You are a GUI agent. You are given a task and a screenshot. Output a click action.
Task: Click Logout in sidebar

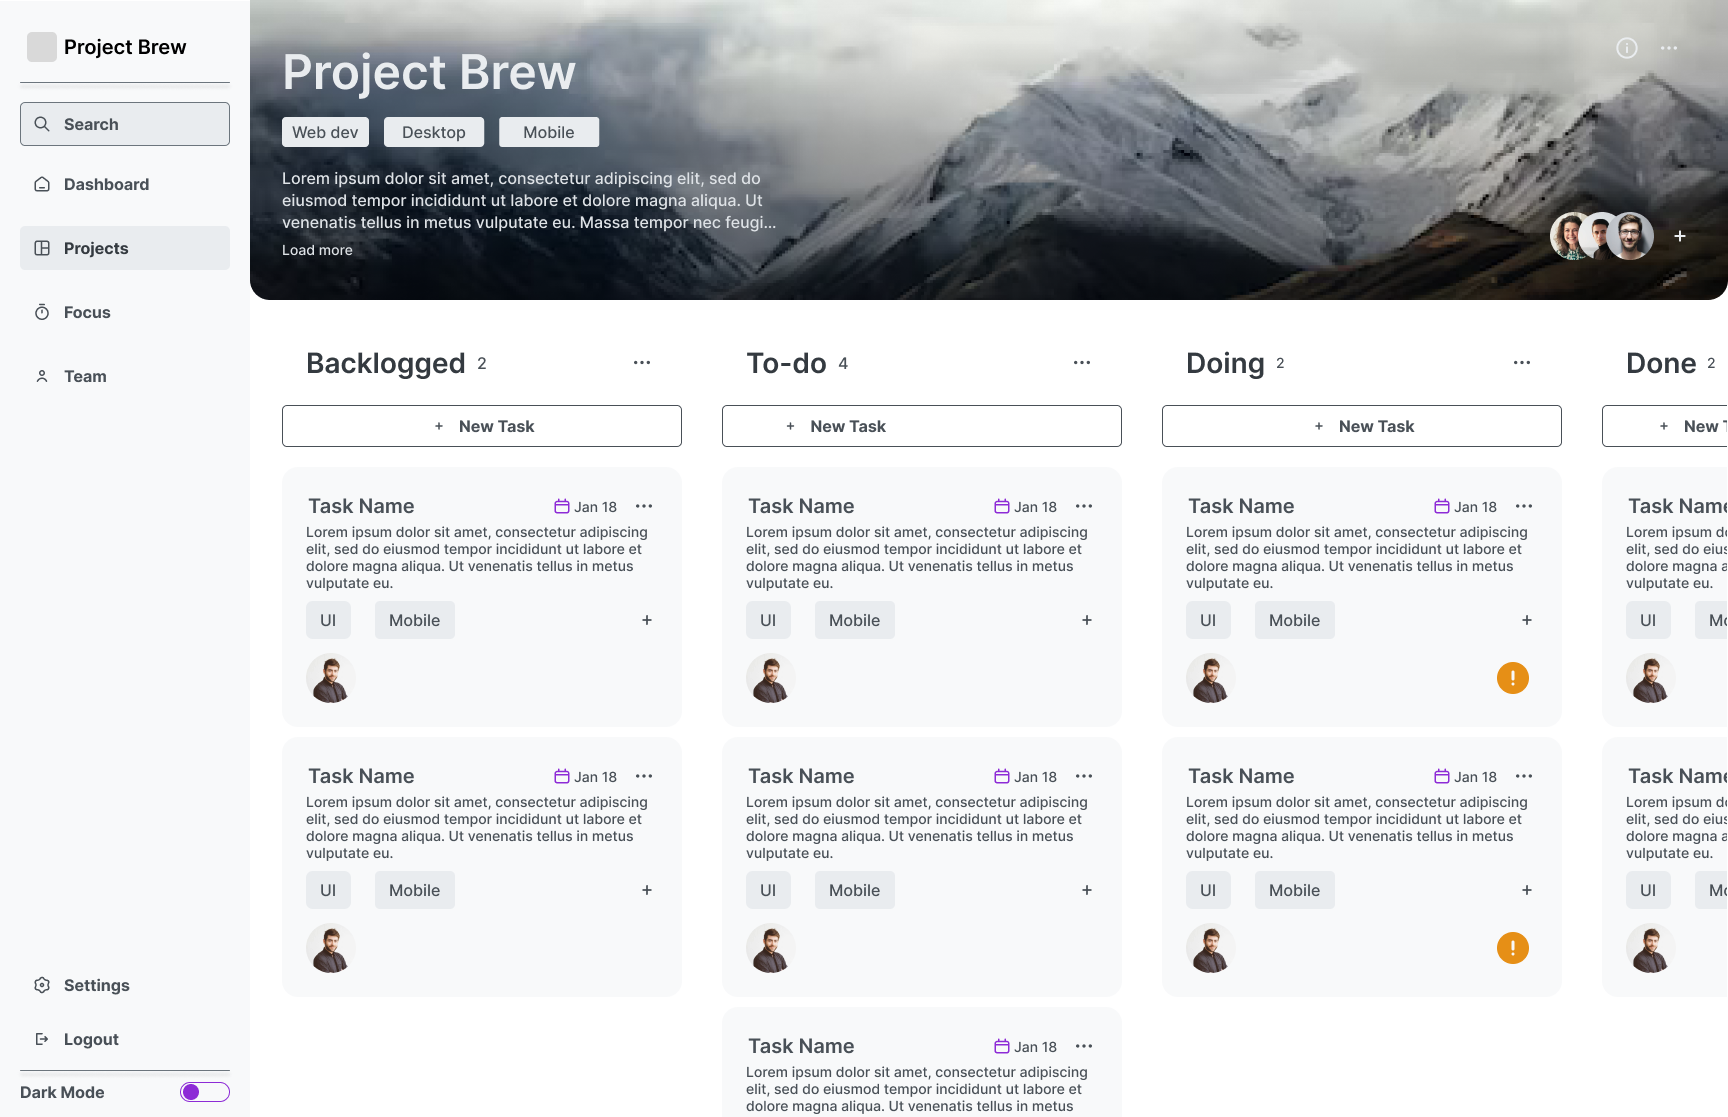click(x=125, y=1039)
